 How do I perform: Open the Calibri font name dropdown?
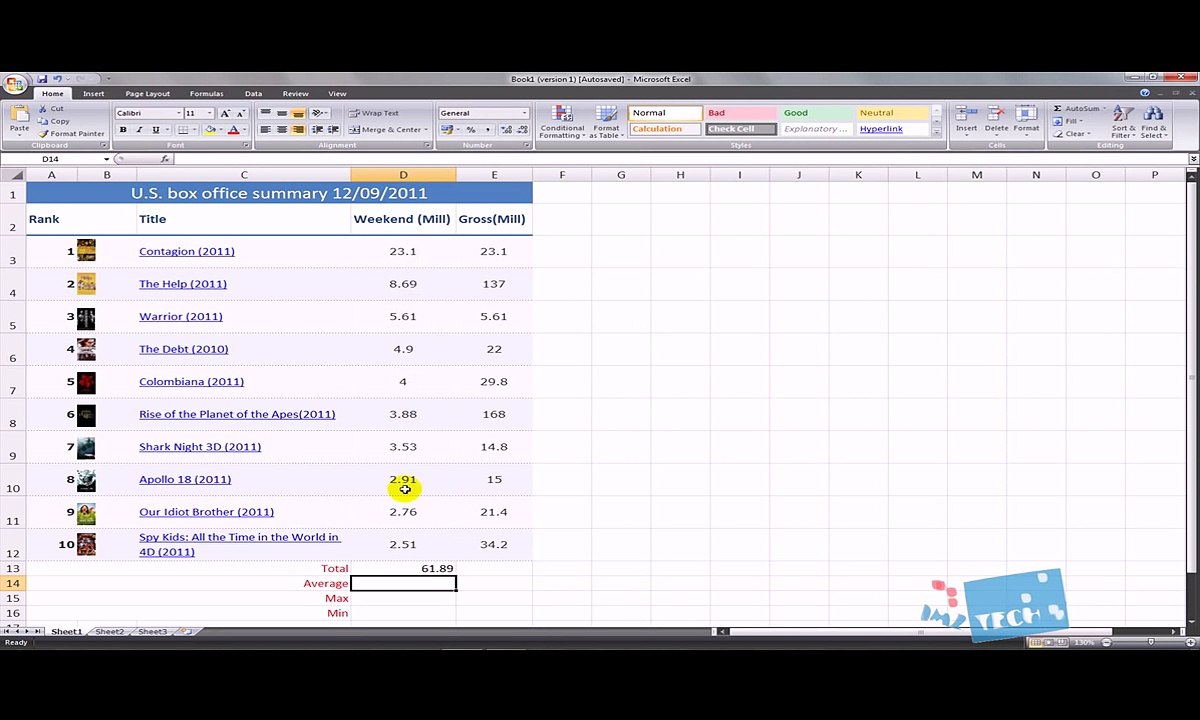click(x=179, y=113)
